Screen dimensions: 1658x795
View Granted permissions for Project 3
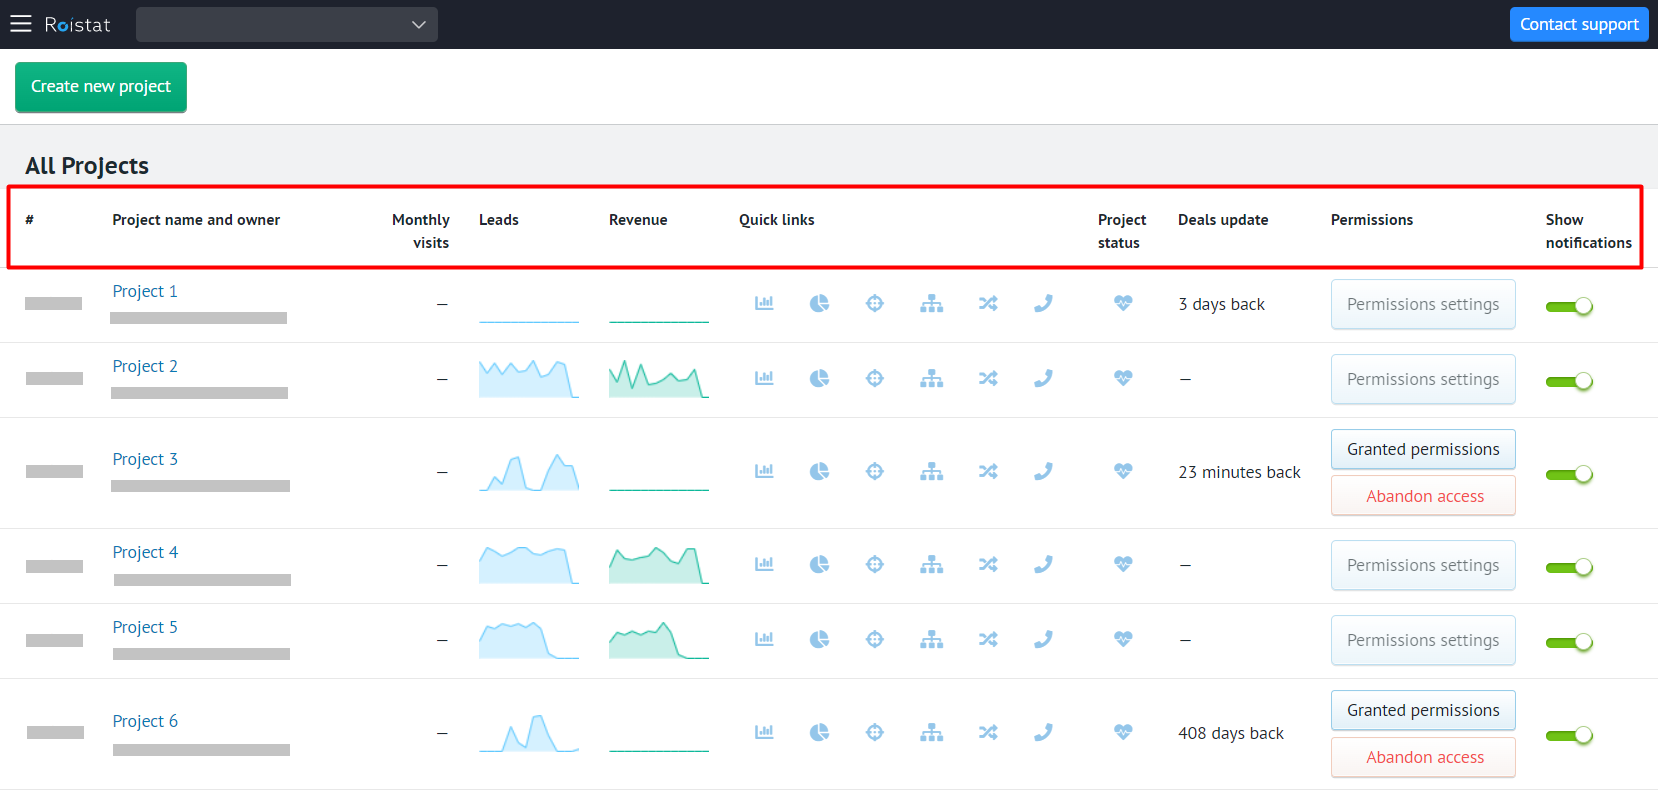pos(1423,449)
